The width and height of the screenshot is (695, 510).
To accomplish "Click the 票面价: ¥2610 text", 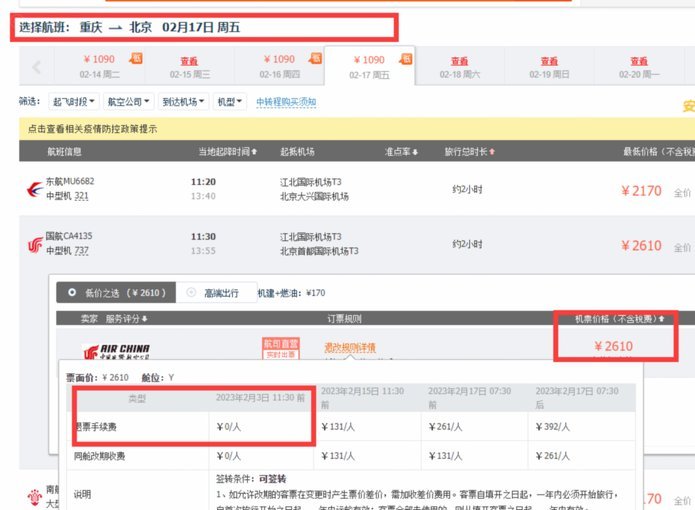I will (97, 378).
